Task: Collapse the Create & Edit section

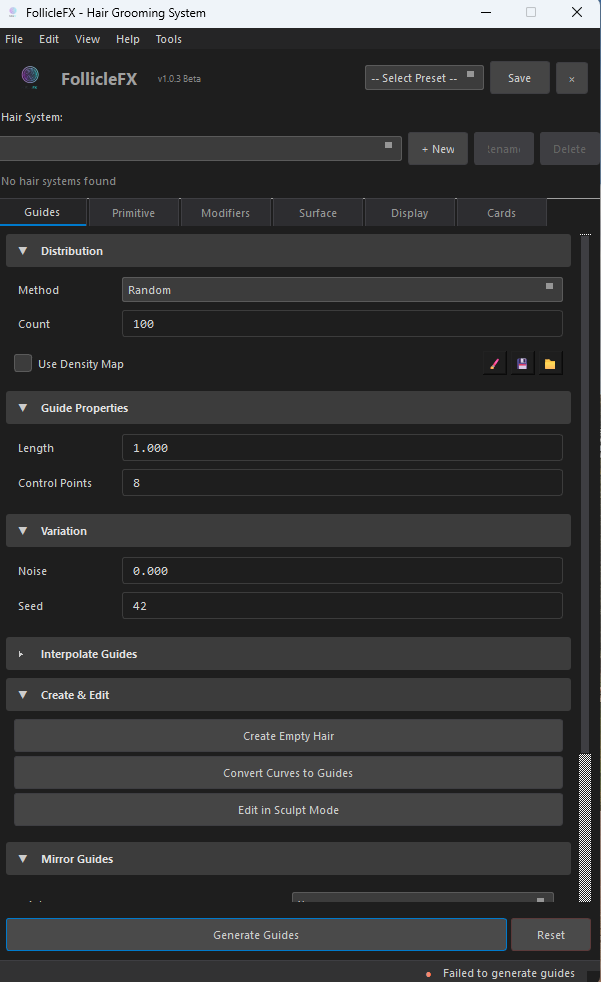Action: (288, 695)
